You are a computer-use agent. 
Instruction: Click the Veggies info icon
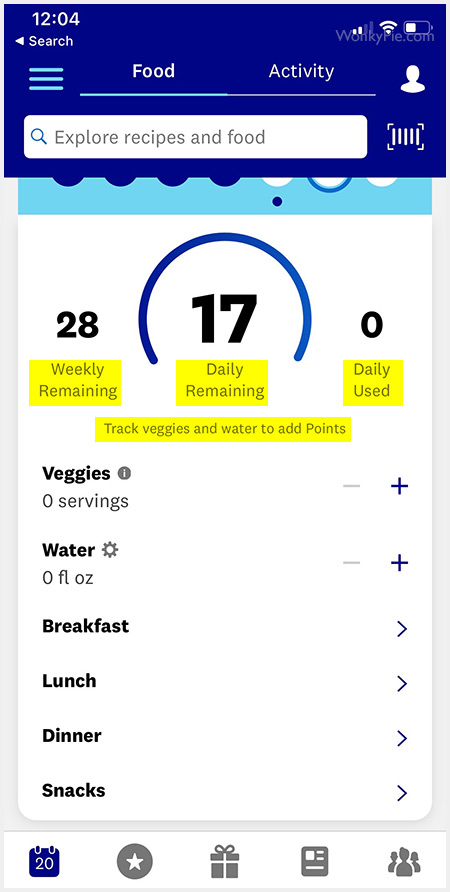coord(124,473)
